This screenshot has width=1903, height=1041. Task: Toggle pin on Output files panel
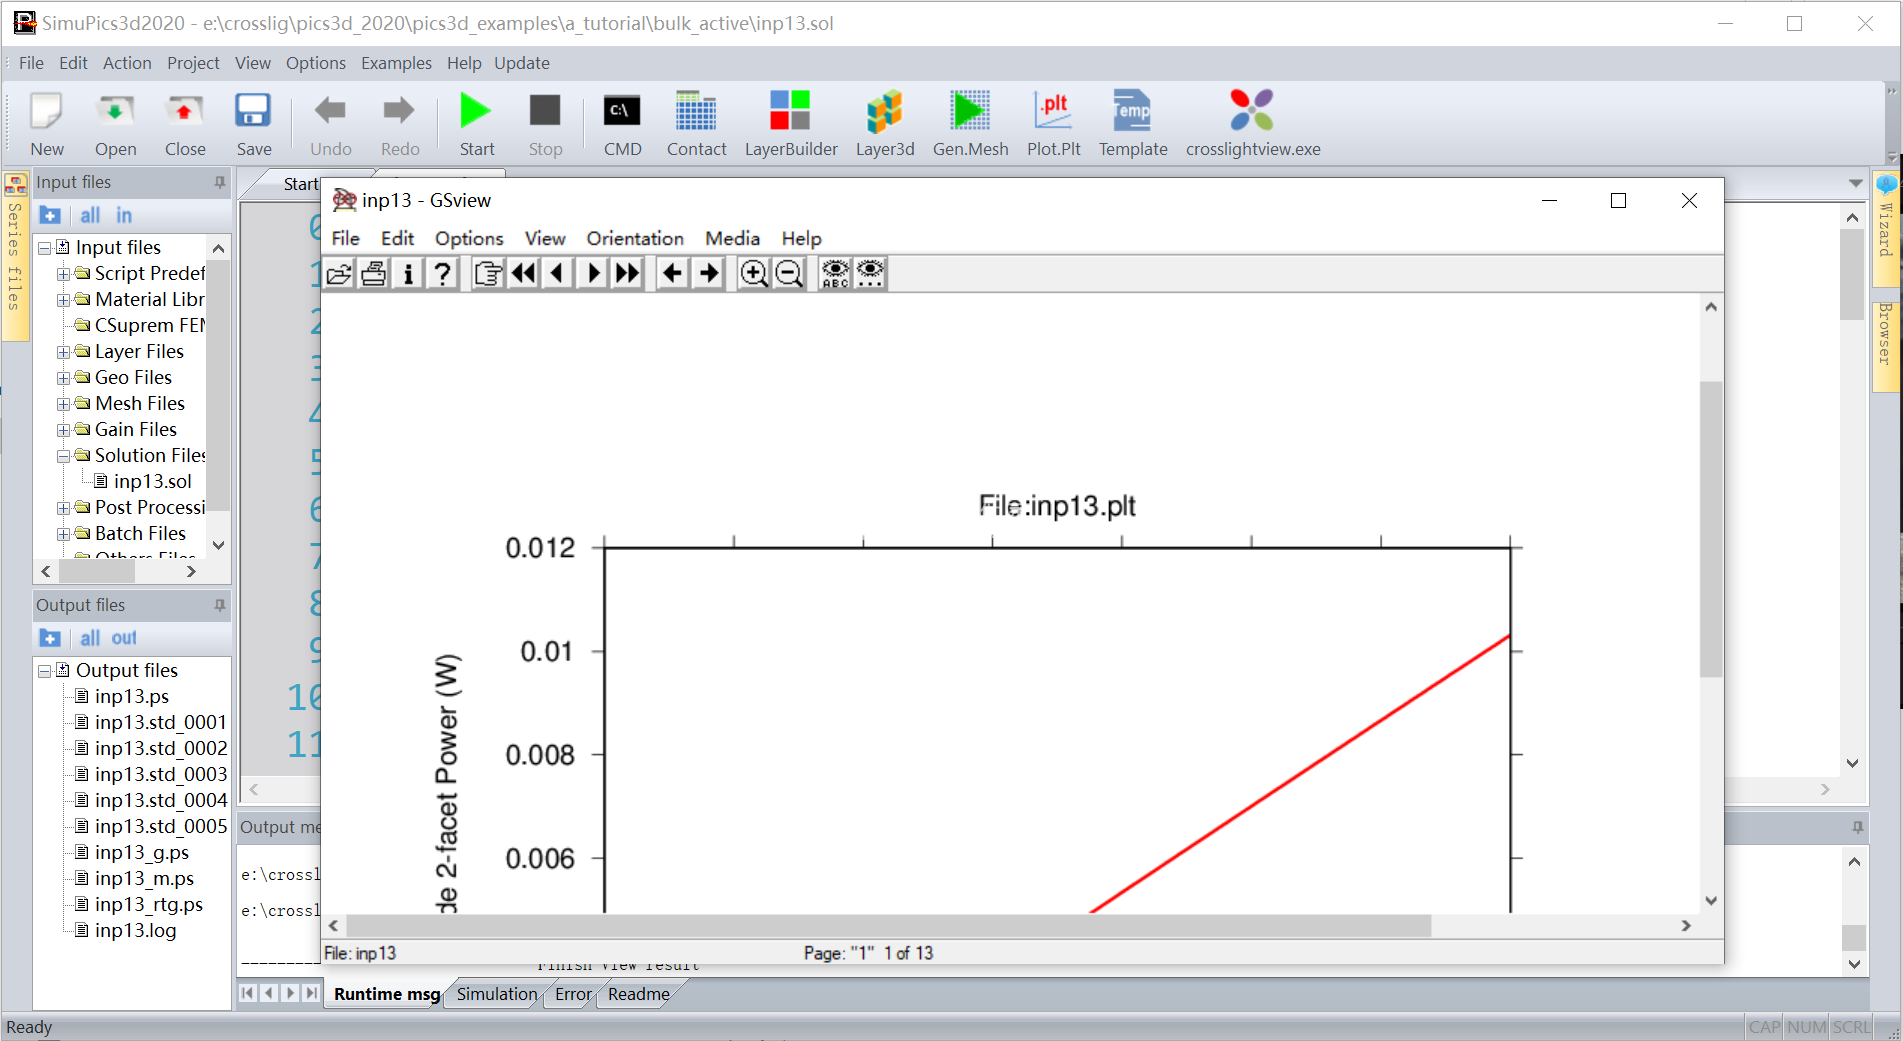(x=219, y=606)
